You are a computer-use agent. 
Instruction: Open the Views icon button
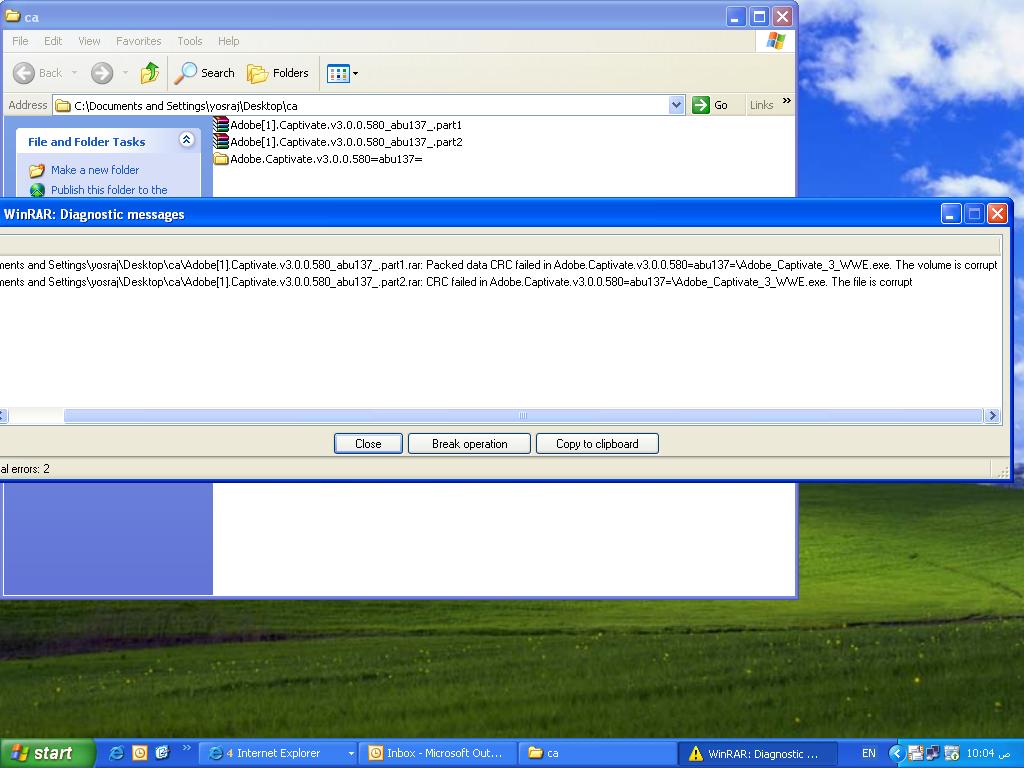point(338,73)
